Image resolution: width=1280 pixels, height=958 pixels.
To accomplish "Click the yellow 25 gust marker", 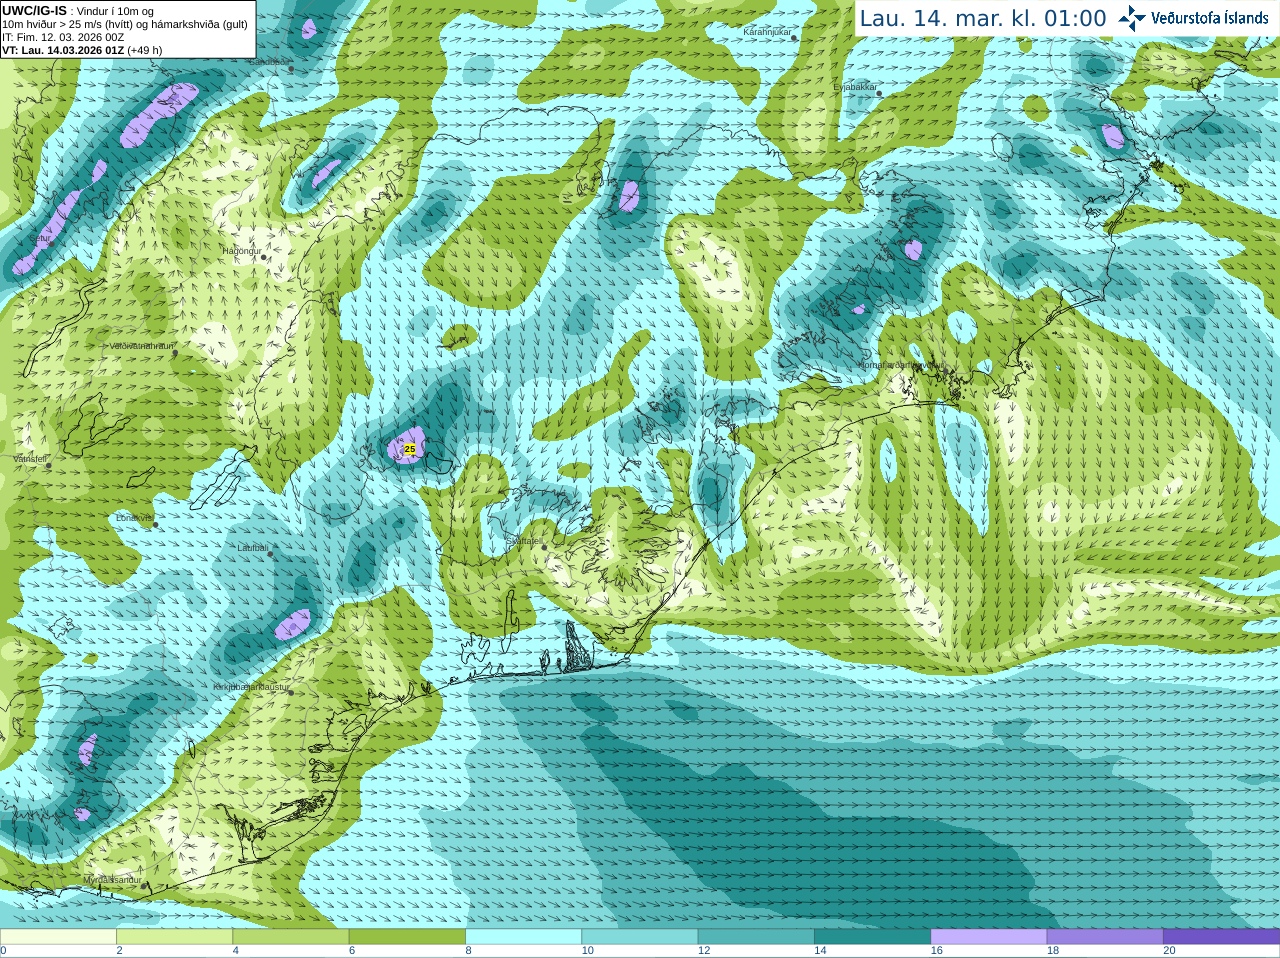I will coord(410,450).
